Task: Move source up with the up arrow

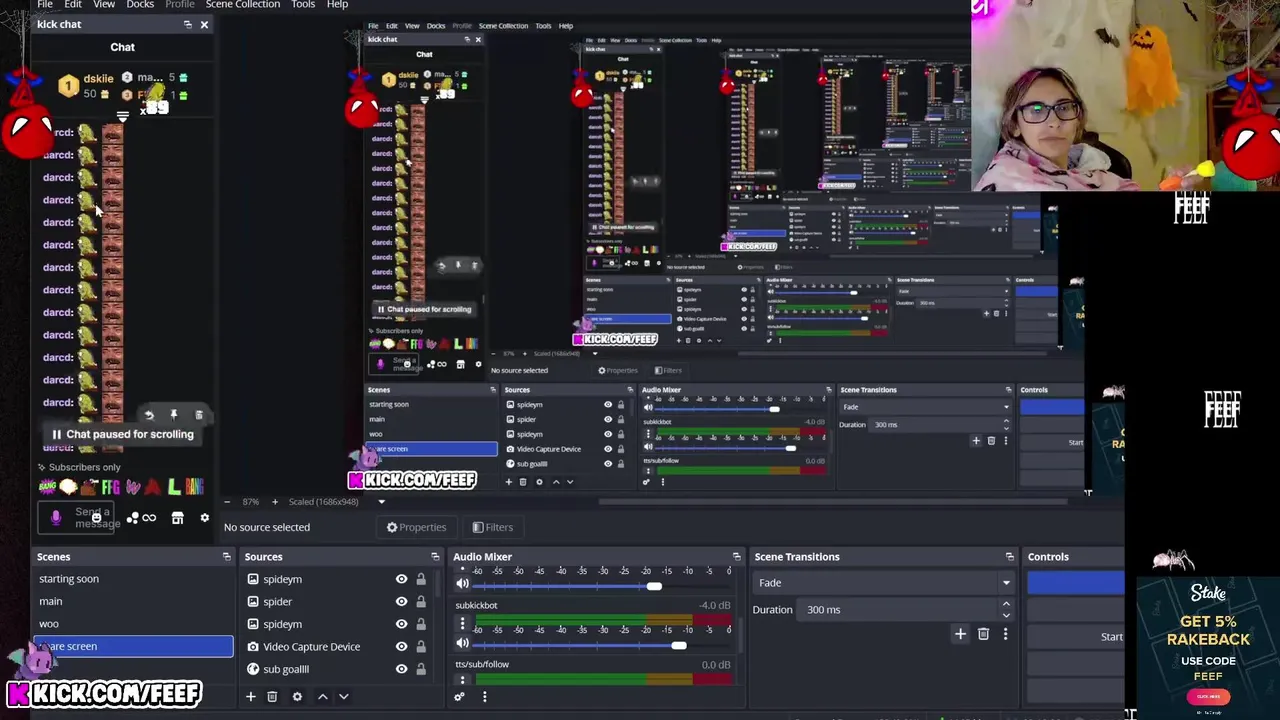Action: coord(322,697)
